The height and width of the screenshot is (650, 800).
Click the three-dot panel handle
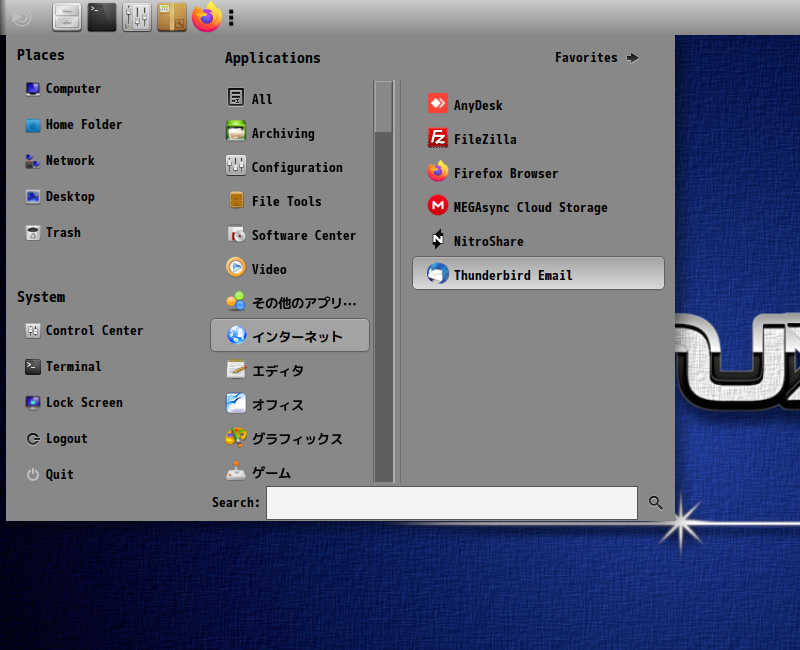[231, 17]
